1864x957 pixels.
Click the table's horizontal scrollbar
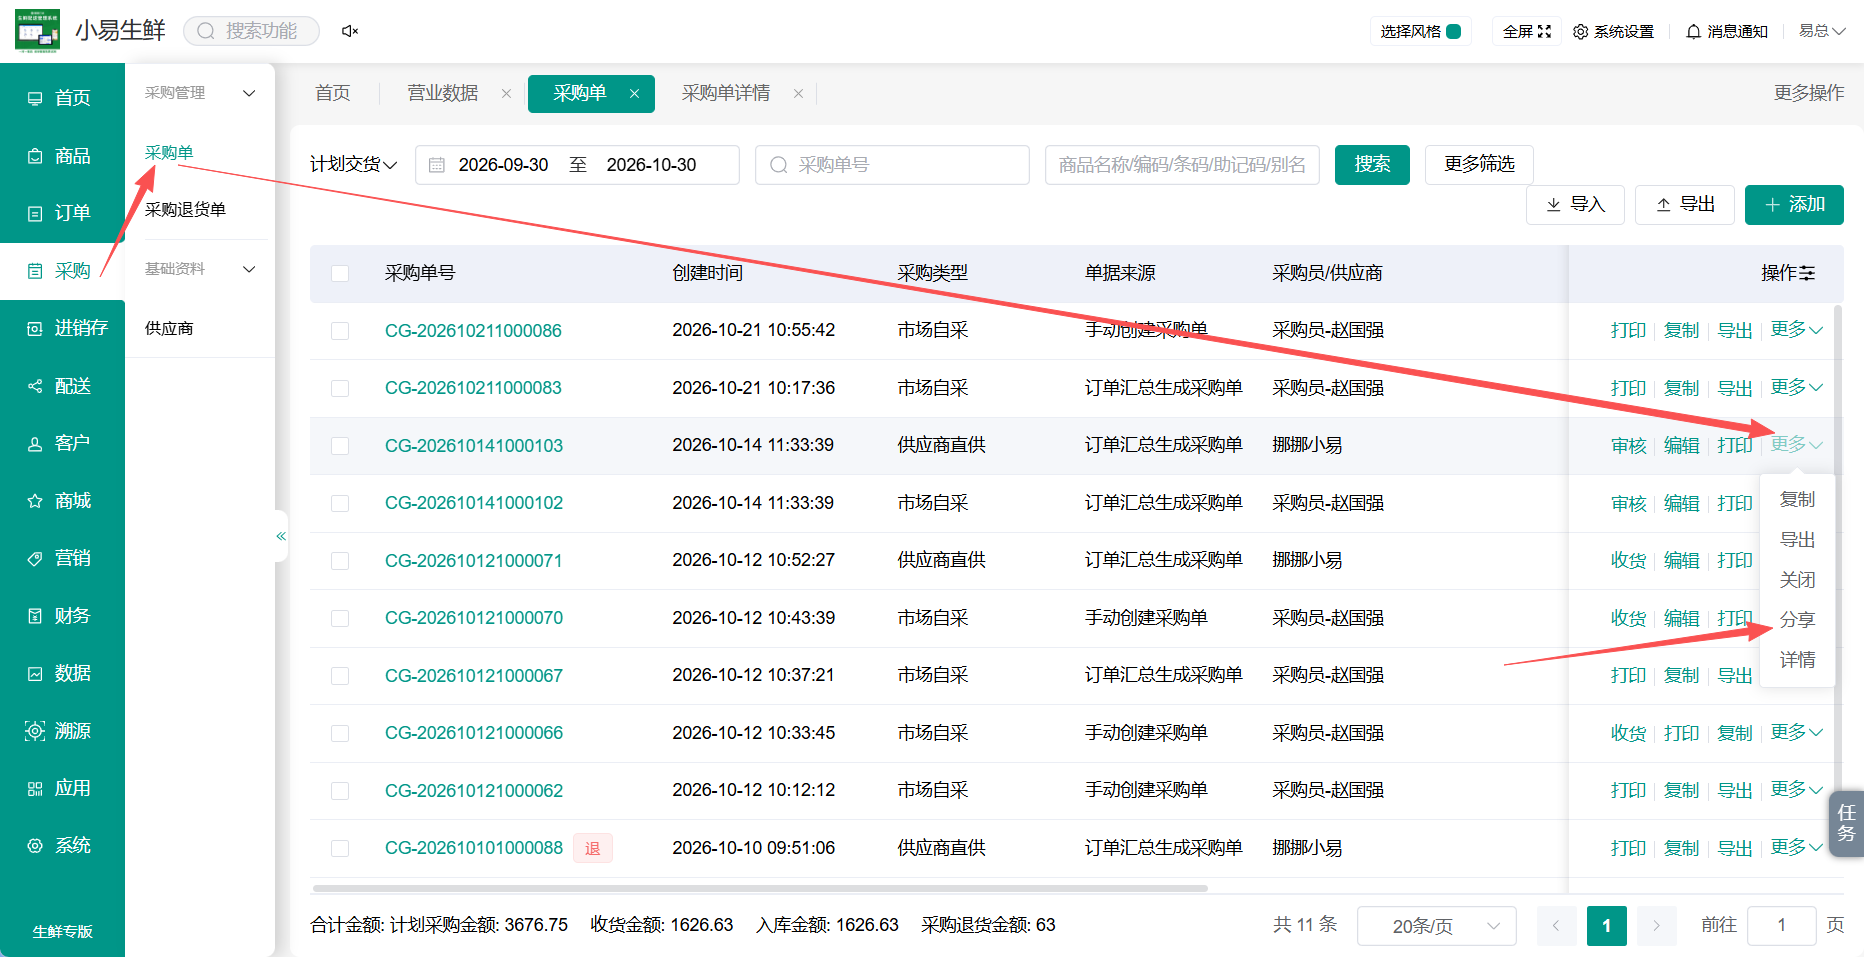760,888
